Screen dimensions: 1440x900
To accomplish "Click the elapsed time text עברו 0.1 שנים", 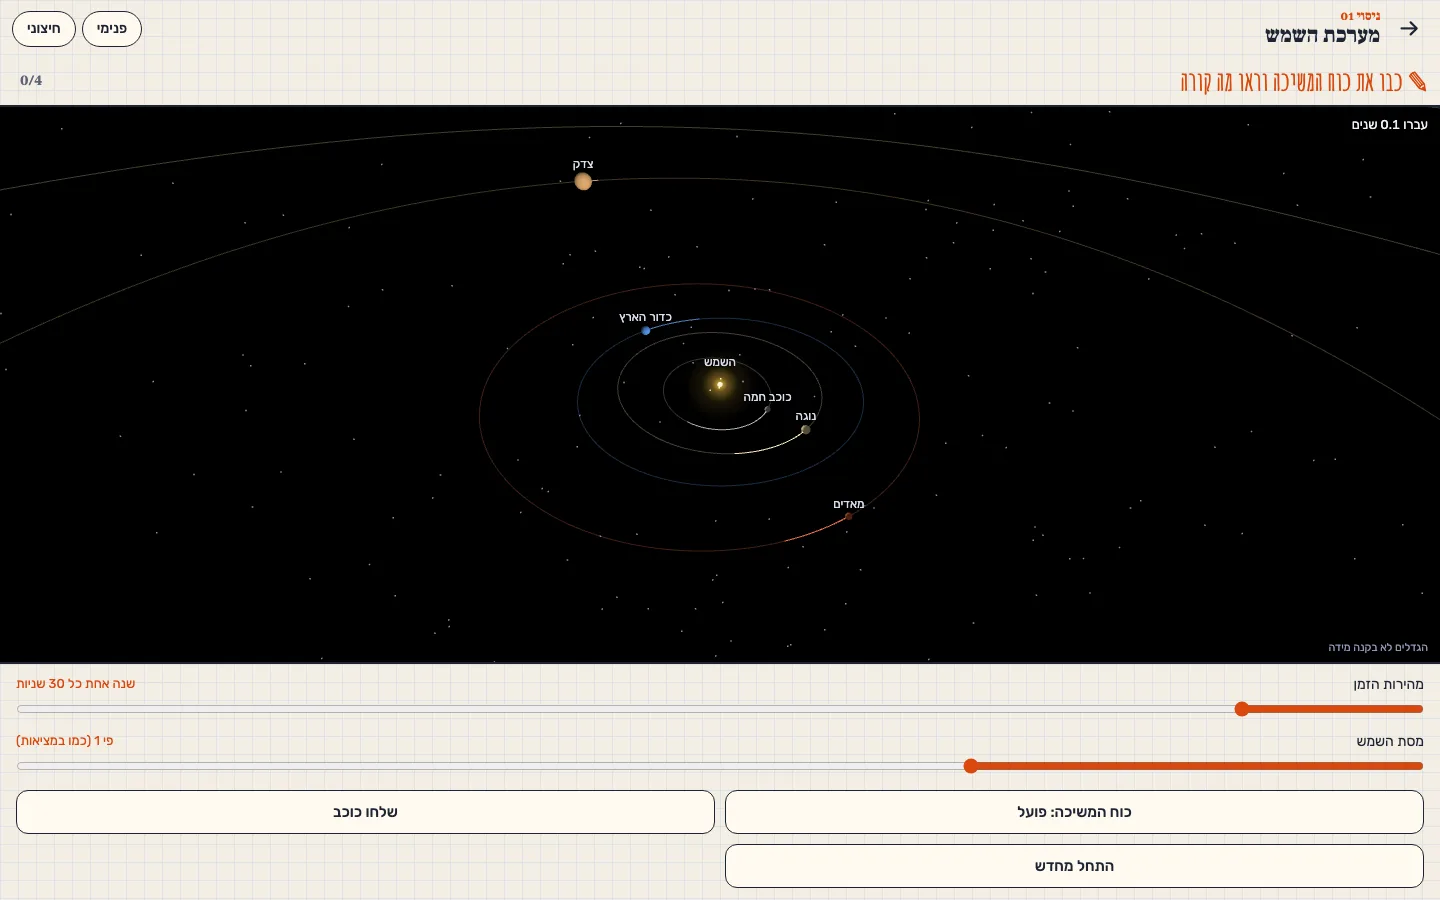I will tap(1389, 125).
